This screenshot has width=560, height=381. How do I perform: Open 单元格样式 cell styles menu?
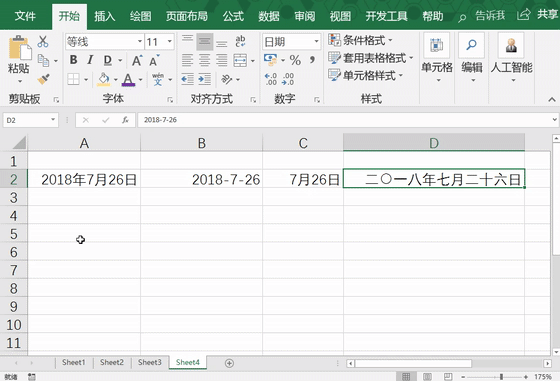click(x=365, y=75)
